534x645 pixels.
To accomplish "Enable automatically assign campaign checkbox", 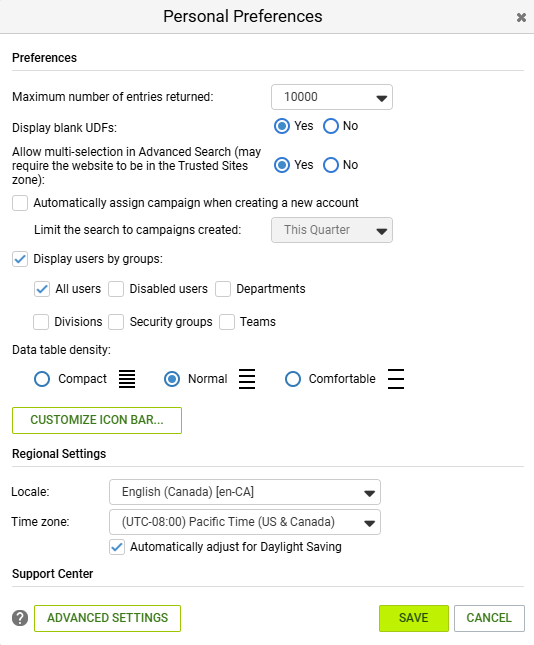I will click(20, 203).
